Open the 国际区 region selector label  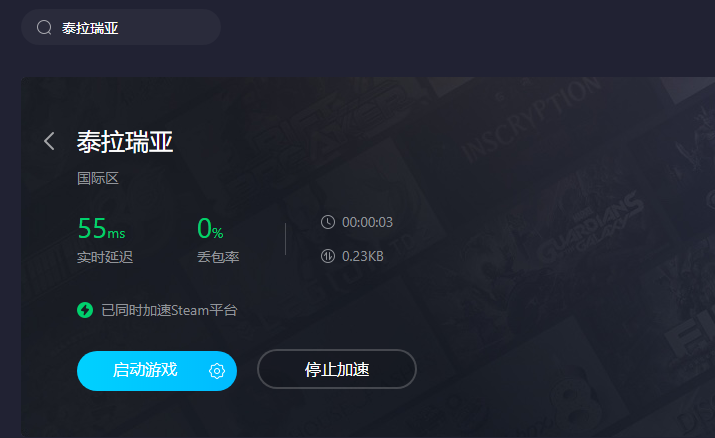[x=98, y=178]
